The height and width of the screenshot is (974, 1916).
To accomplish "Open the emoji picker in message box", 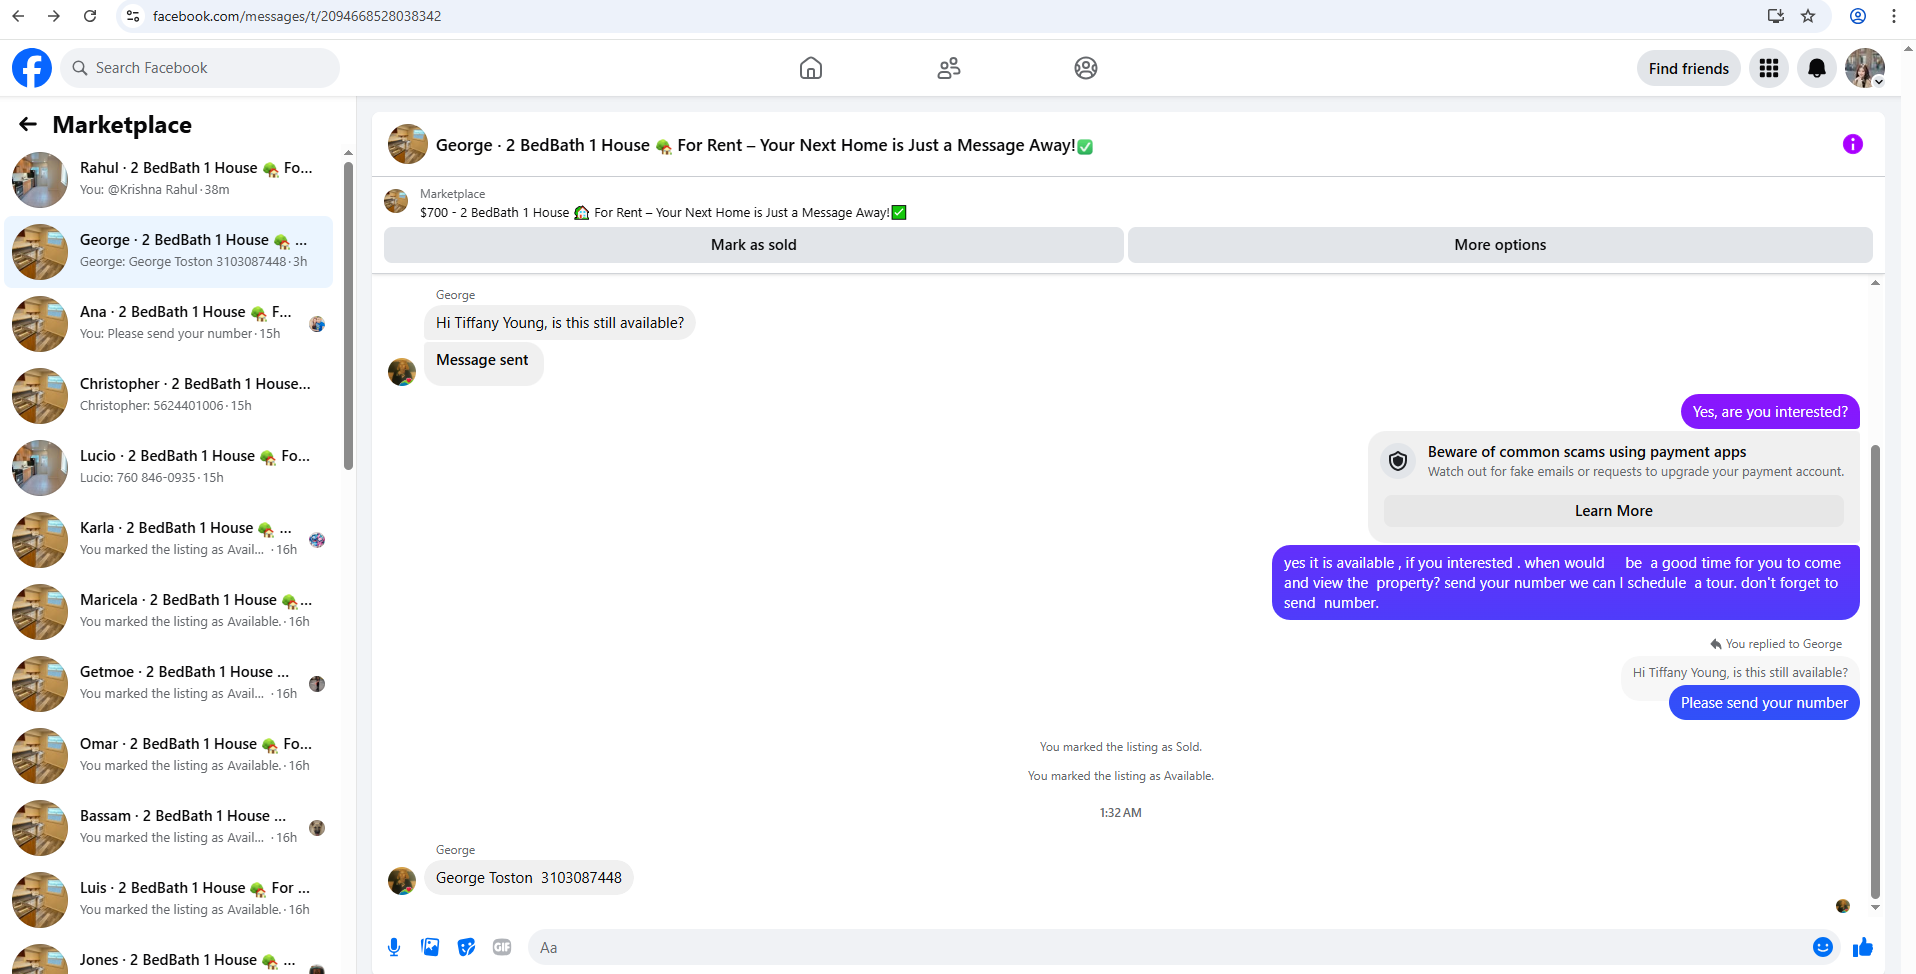I will pos(1823,947).
